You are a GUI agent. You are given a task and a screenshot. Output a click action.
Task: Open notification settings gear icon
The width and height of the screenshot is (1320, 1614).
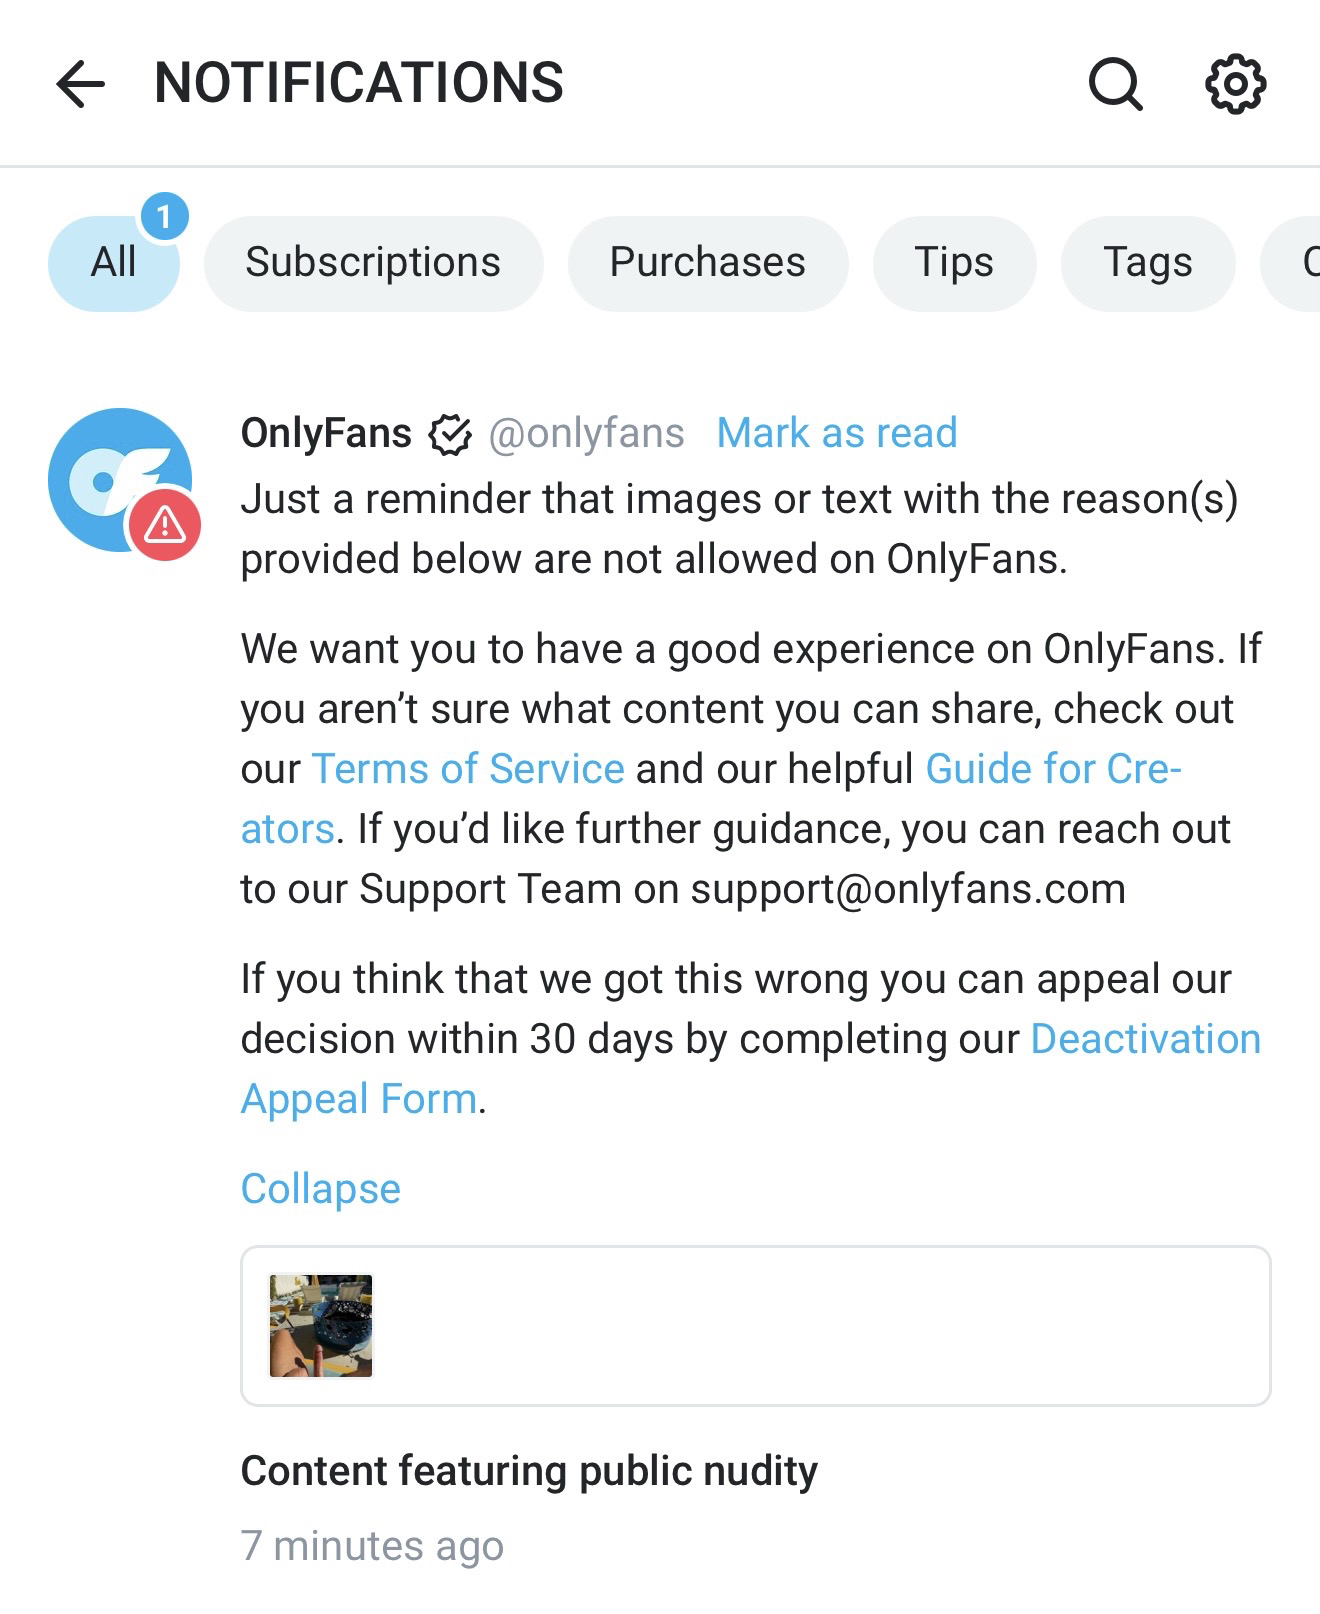point(1235,83)
